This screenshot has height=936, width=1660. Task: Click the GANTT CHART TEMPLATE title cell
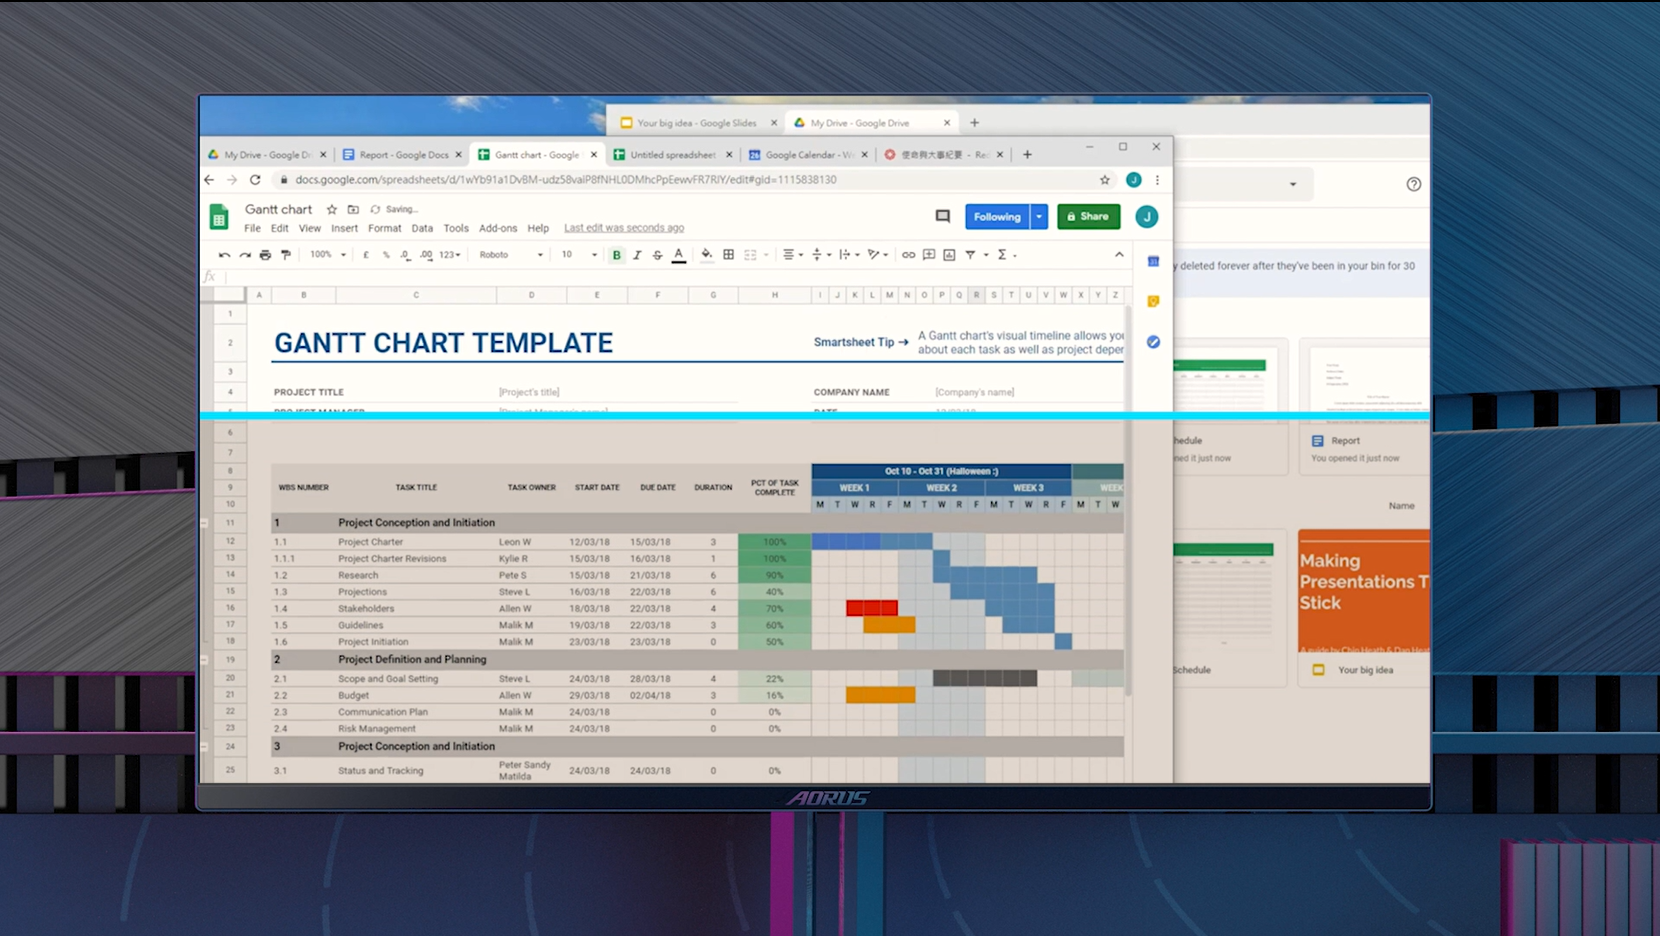click(443, 343)
